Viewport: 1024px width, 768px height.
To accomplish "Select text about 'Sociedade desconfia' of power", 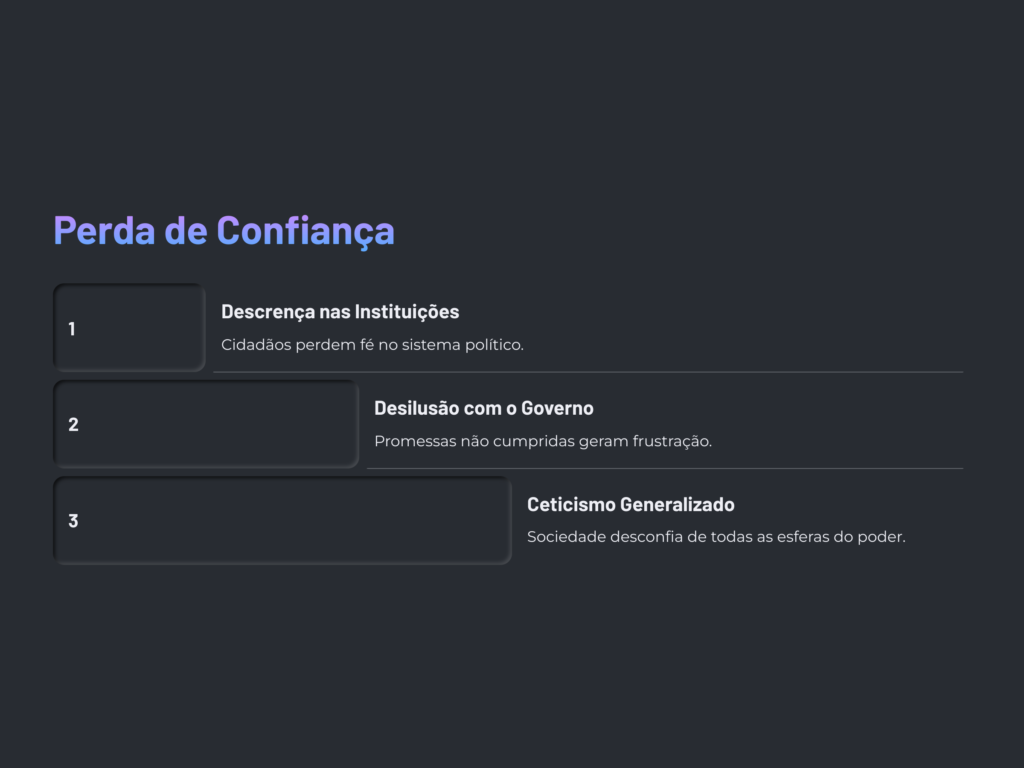I will pos(716,537).
